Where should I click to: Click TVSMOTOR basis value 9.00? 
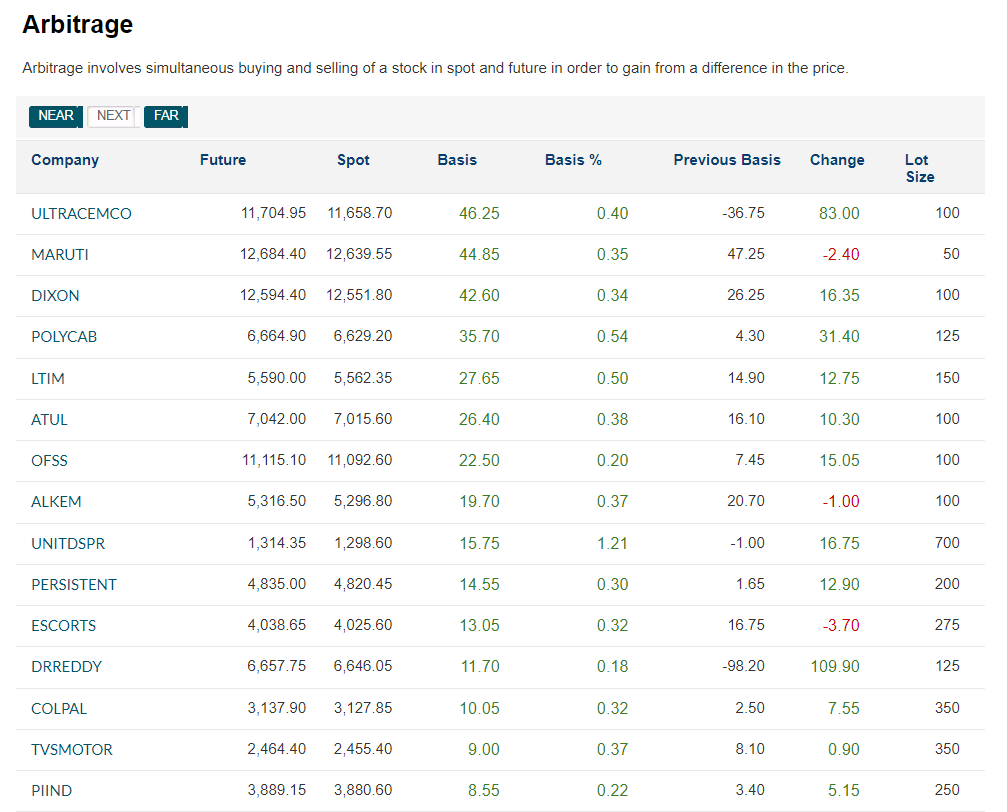484,750
